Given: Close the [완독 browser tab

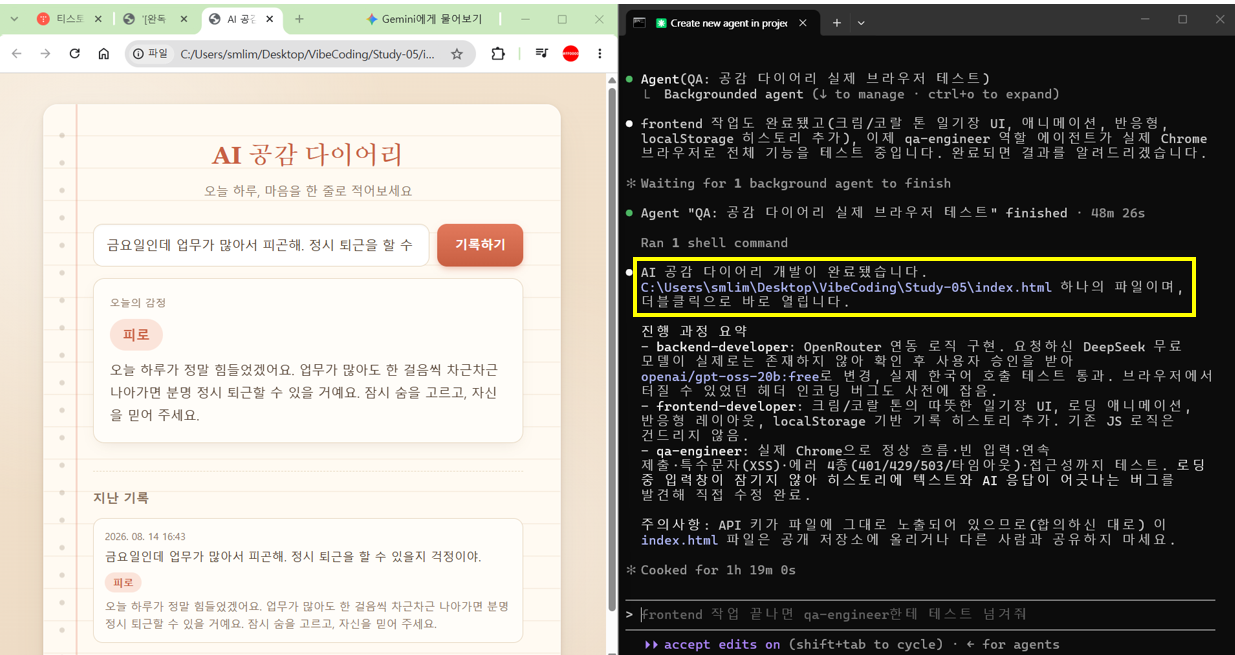Looking at the screenshot, I should (x=183, y=19).
